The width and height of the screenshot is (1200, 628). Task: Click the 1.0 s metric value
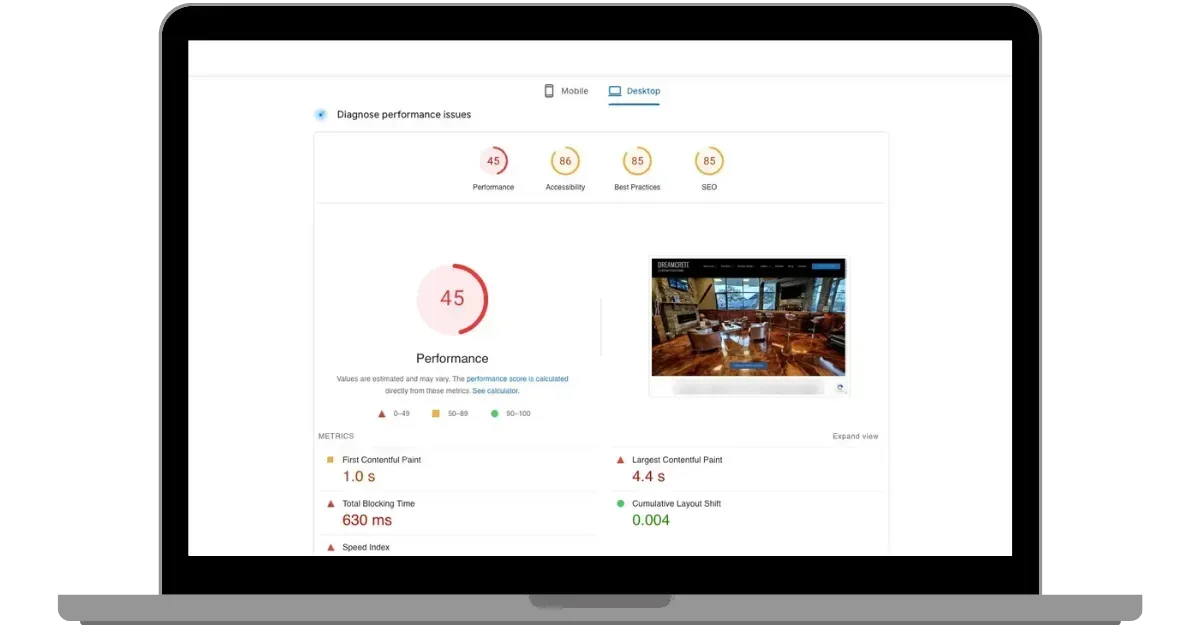click(x=359, y=477)
